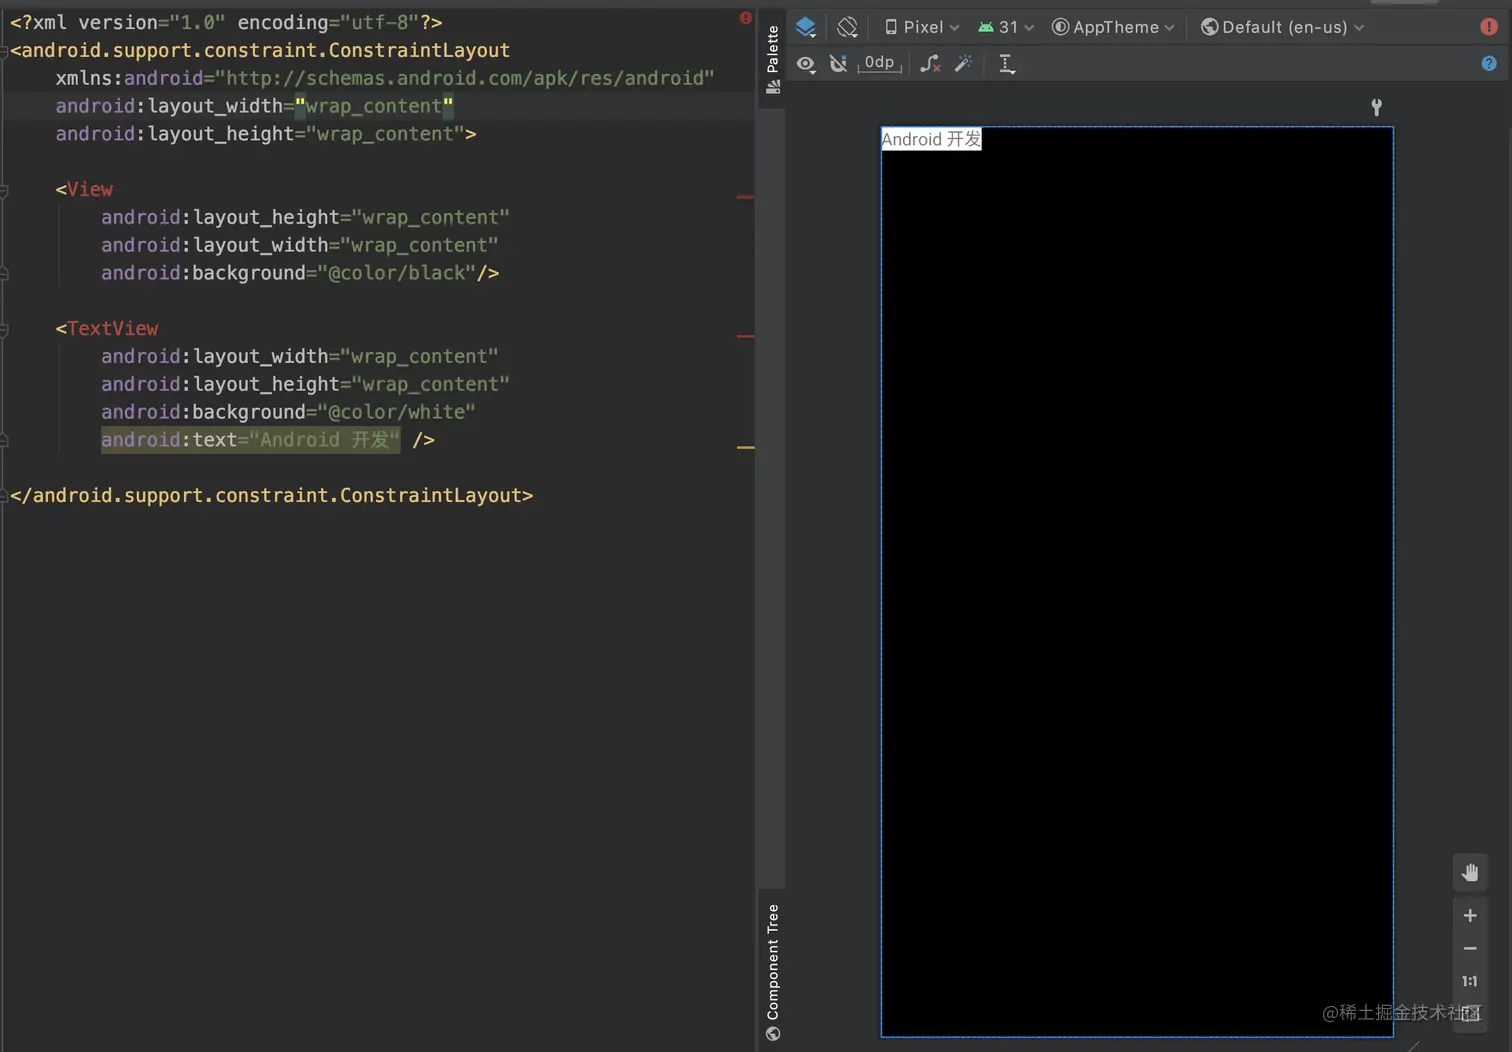Click the "@color/black" background value
Viewport: 1512px width, 1052px height.
397,273
